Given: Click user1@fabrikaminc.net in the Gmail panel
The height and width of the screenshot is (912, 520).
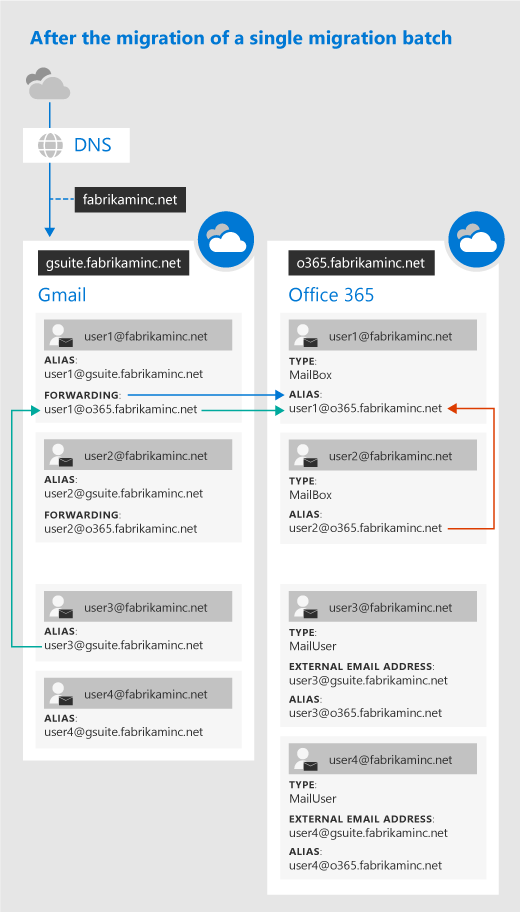Looking at the screenshot, I should tap(145, 336).
